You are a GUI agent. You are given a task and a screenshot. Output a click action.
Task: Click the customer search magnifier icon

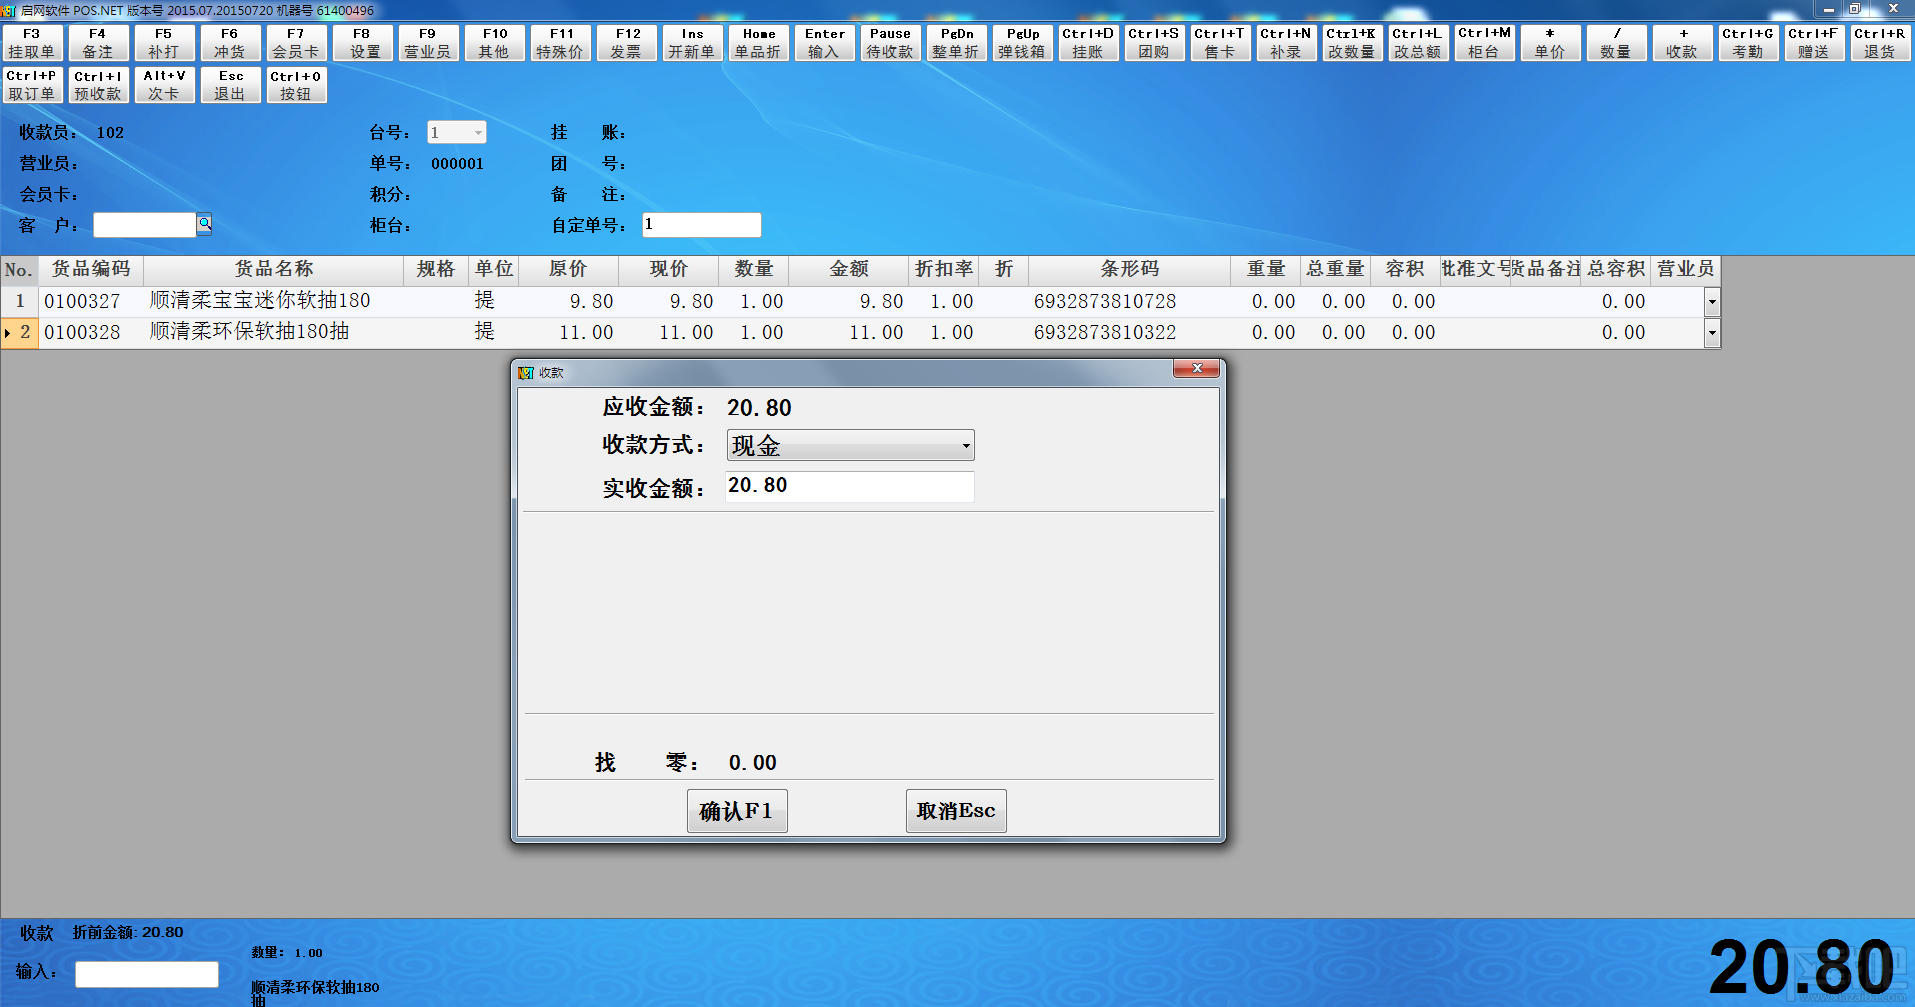(x=204, y=223)
